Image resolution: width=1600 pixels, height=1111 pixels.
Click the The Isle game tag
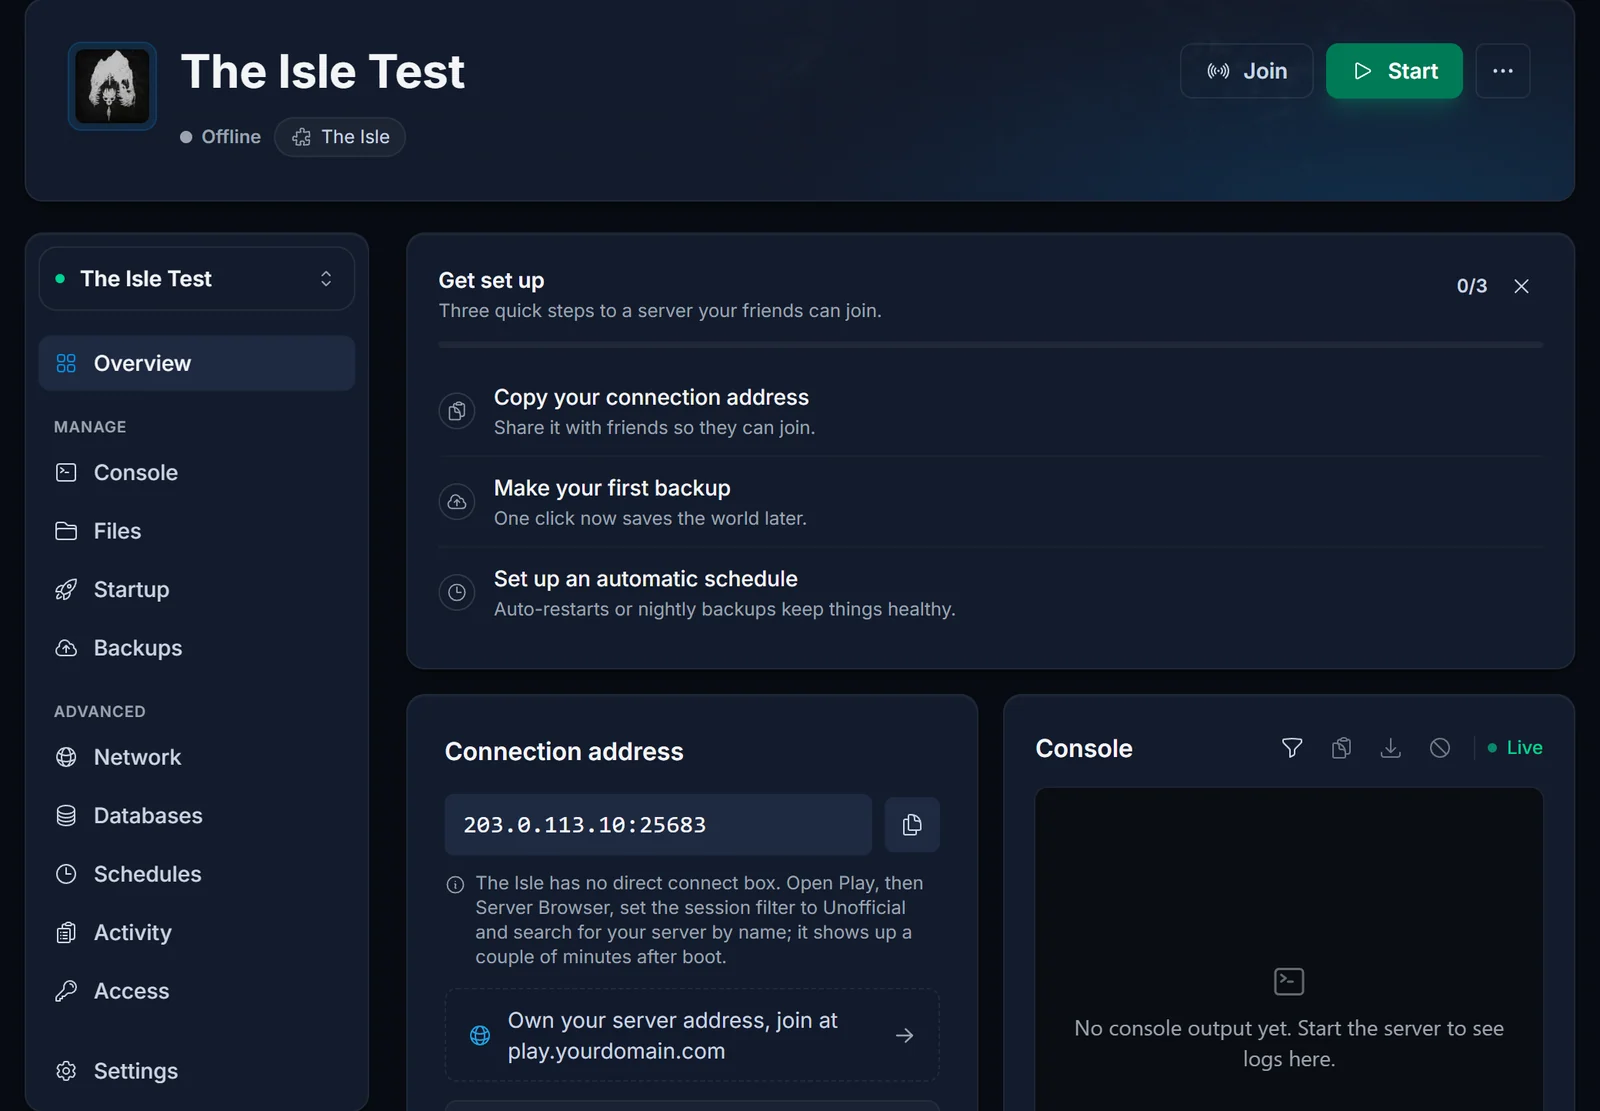coord(340,137)
